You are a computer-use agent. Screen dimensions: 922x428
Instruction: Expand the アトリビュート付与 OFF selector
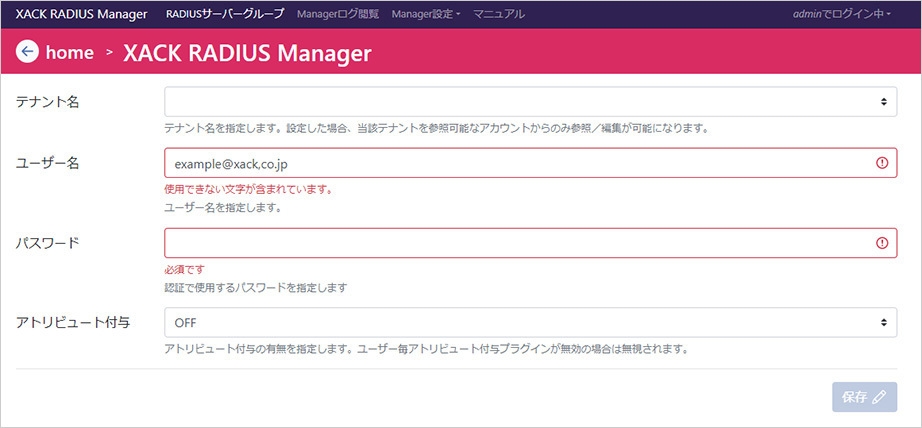tap(530, 322)
